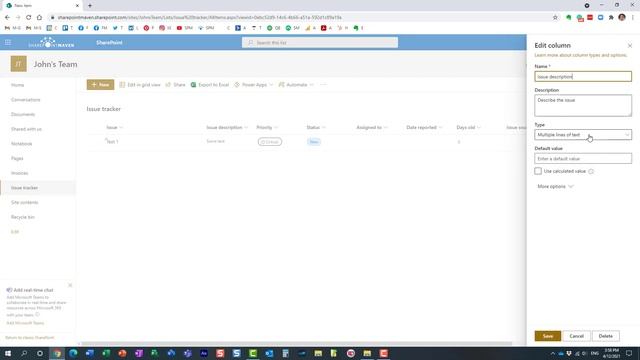Viewport: 640px width, 360px height.
Task: Click the Chrome profile avatar
Action: [622, 17]
